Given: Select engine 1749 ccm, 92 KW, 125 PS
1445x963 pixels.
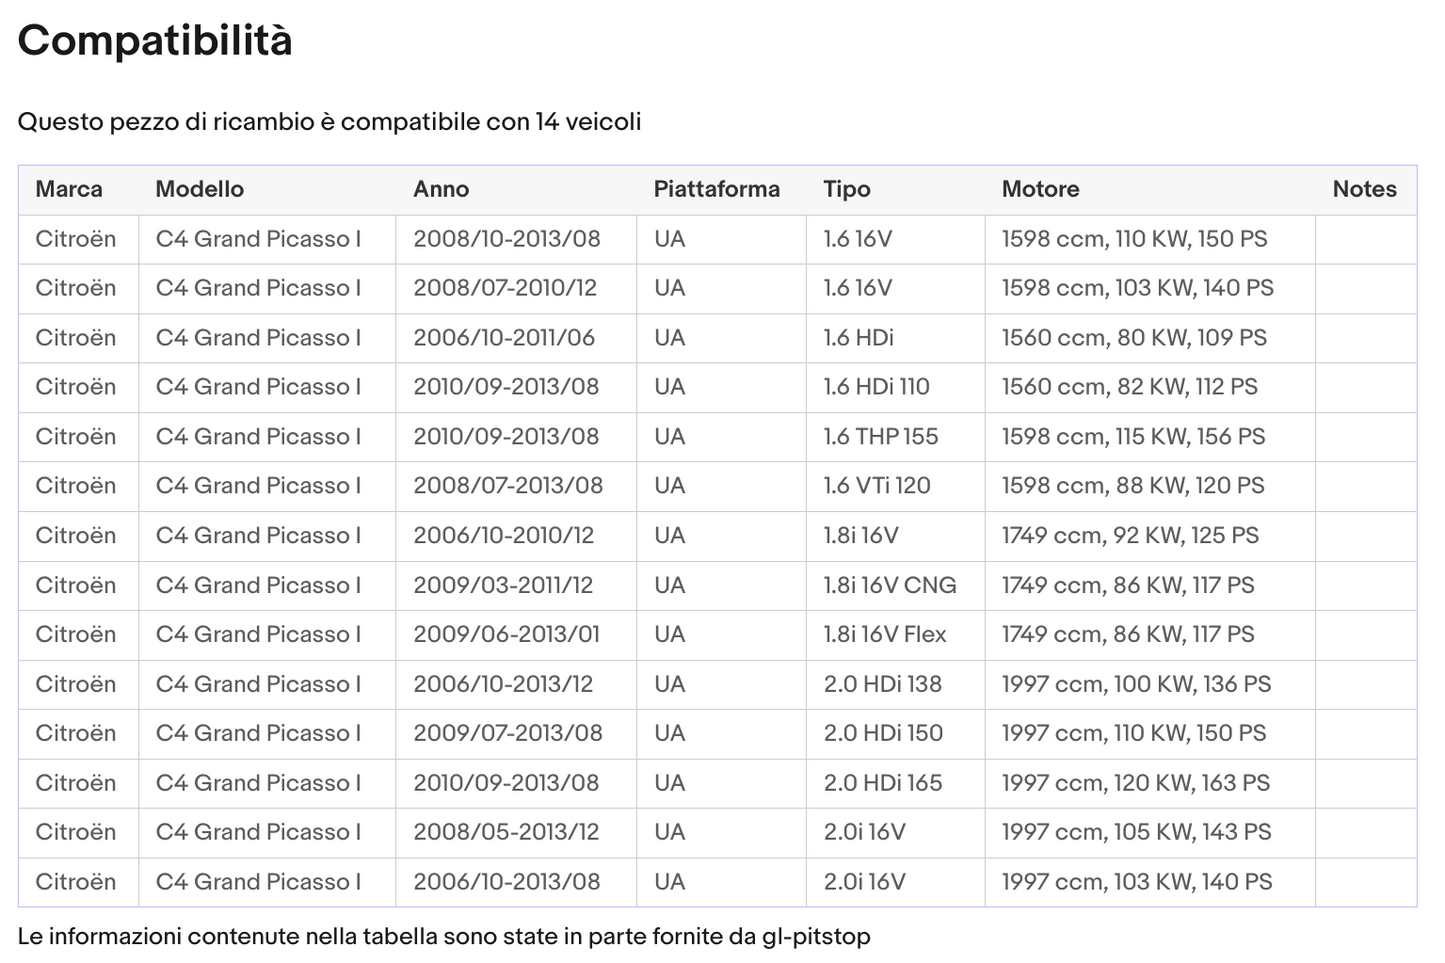Looking at the screenshot, I should tap(1130, 536).
